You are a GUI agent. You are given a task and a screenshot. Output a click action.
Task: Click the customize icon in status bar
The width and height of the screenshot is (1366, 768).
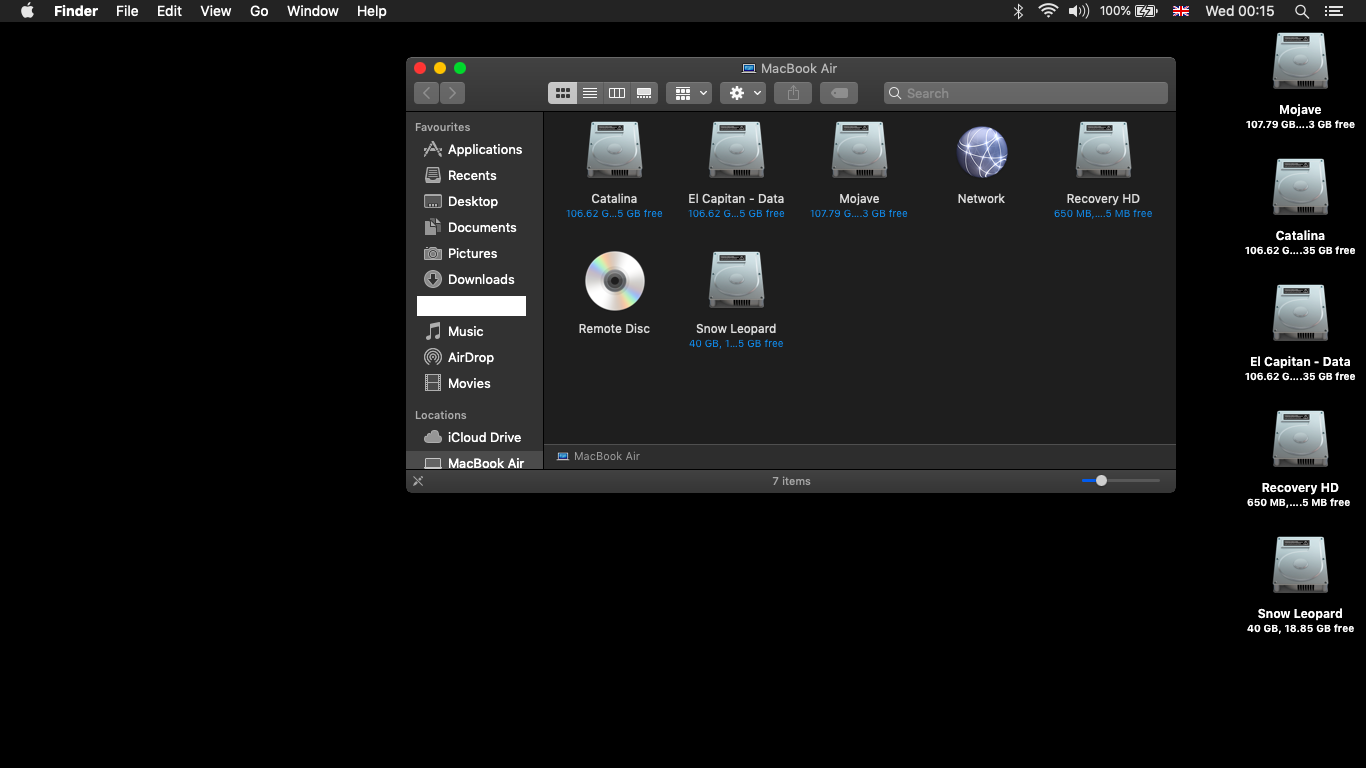coord(418,481)
